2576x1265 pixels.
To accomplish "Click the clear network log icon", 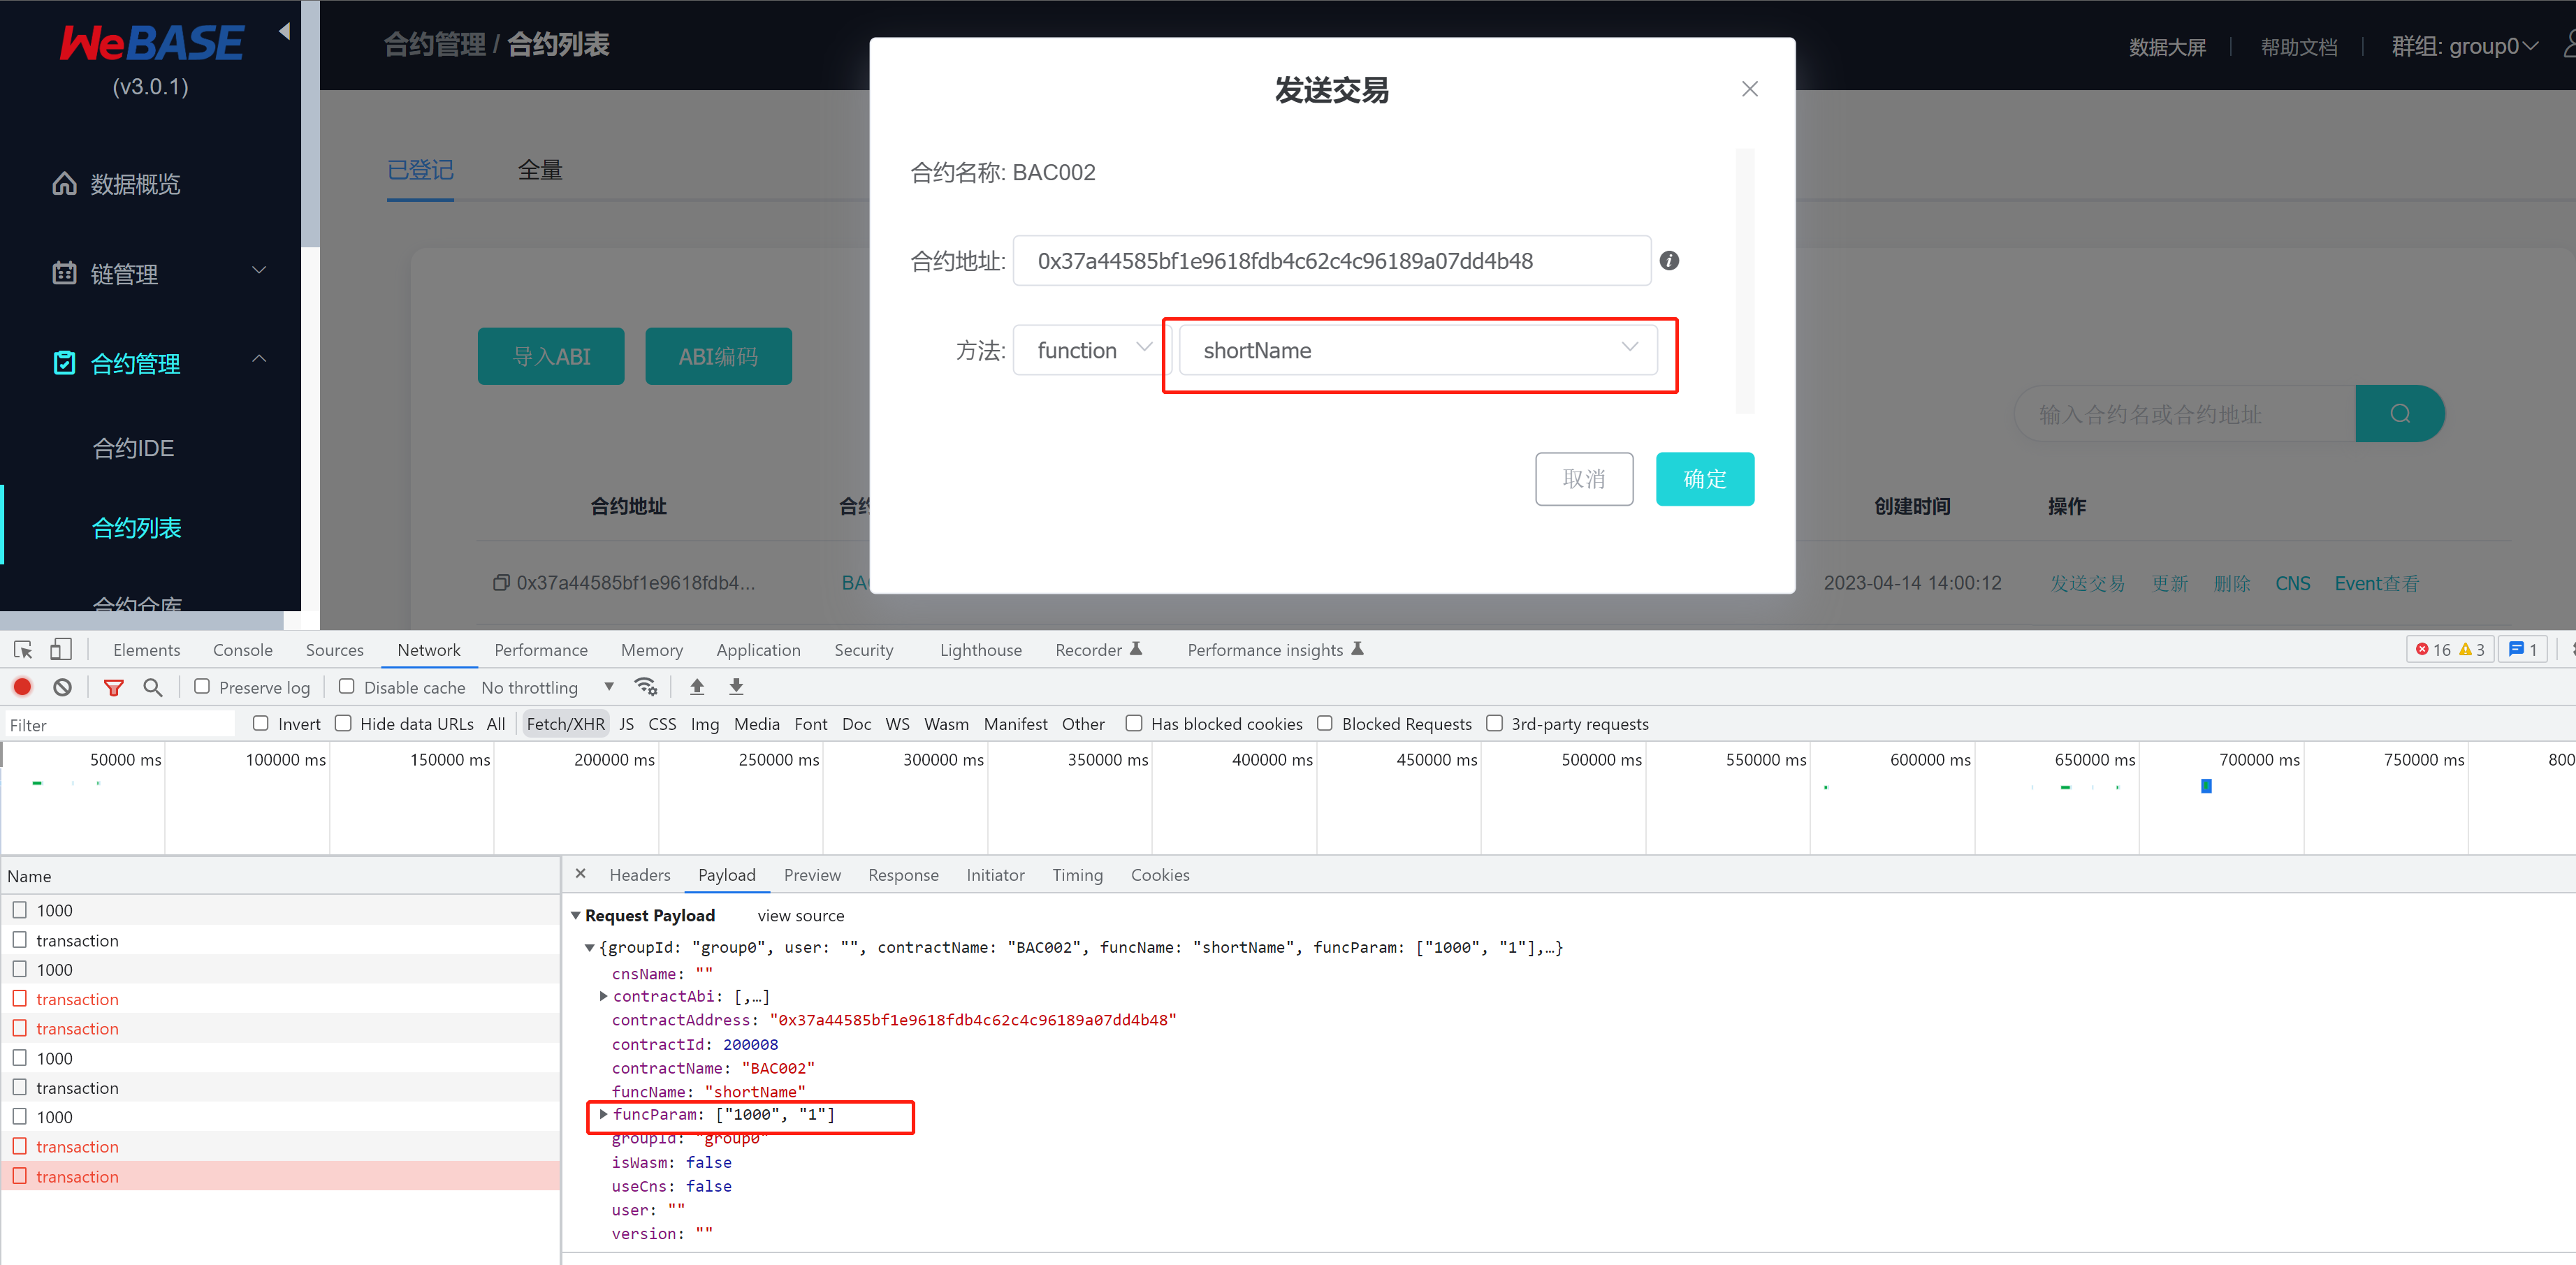I will [63, 687].
